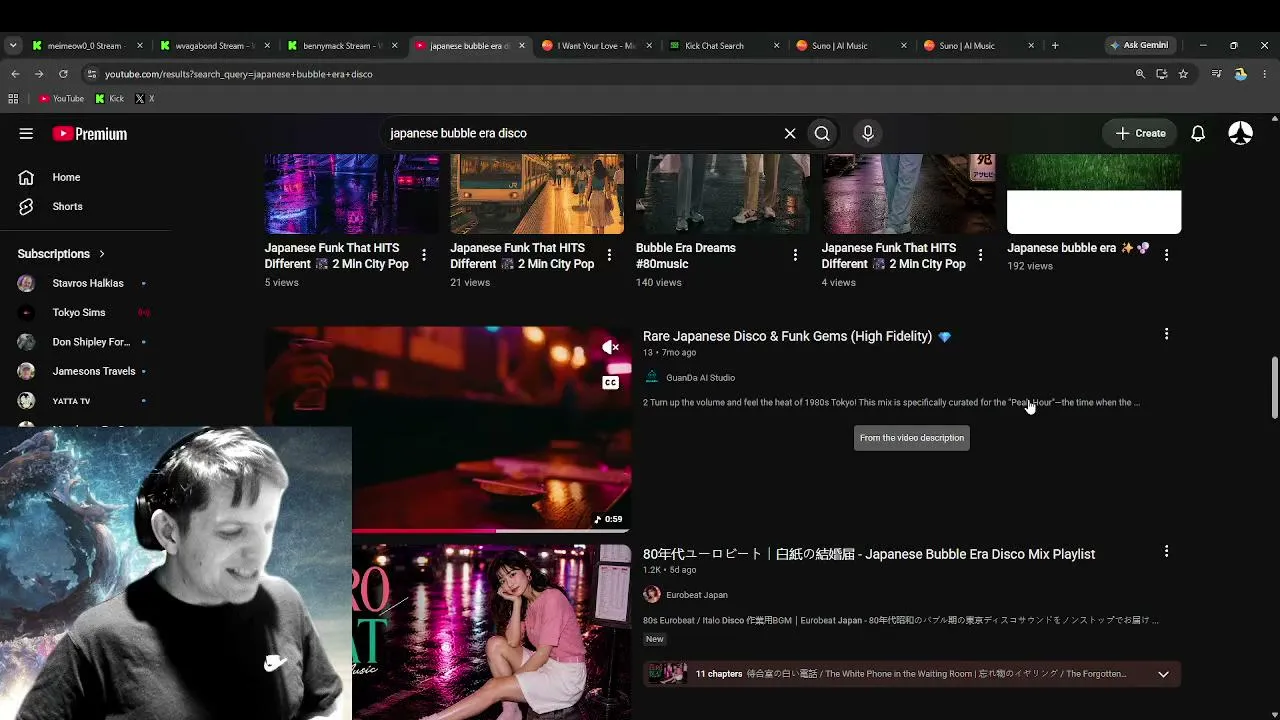Open the Japanese bubble era short title
The image size is (1280, 720).
[x=1078, y=248]
